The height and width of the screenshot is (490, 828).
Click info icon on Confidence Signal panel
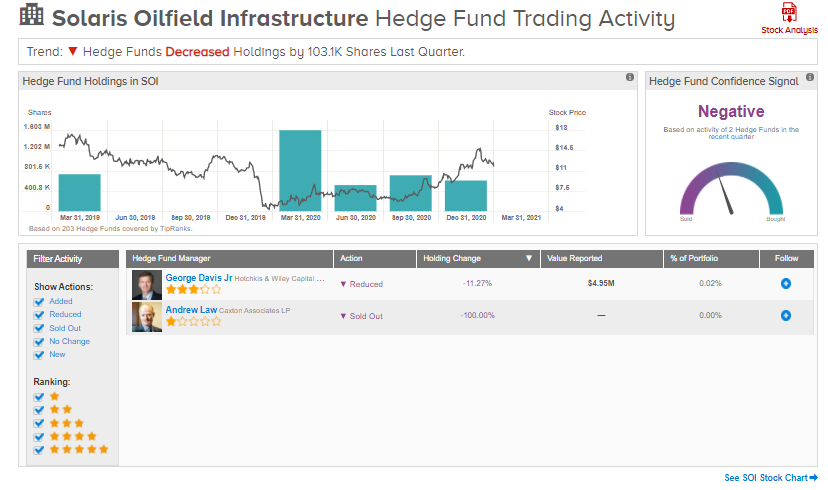(x=811, y=77)
